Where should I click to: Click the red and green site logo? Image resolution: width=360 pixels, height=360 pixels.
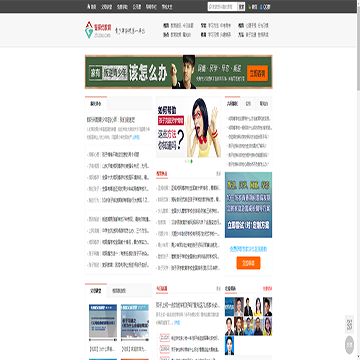pyautogui.click(x=89, y=30)
